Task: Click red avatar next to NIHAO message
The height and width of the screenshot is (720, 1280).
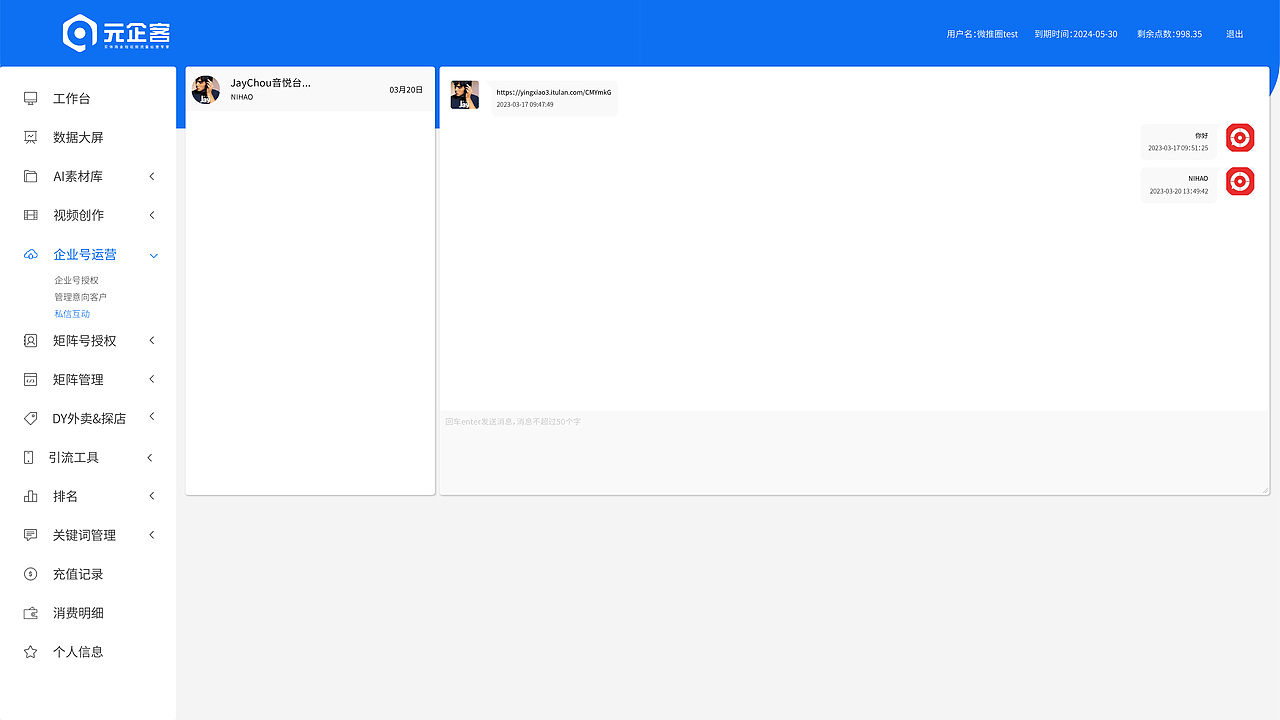Action: pos(1240,181)
